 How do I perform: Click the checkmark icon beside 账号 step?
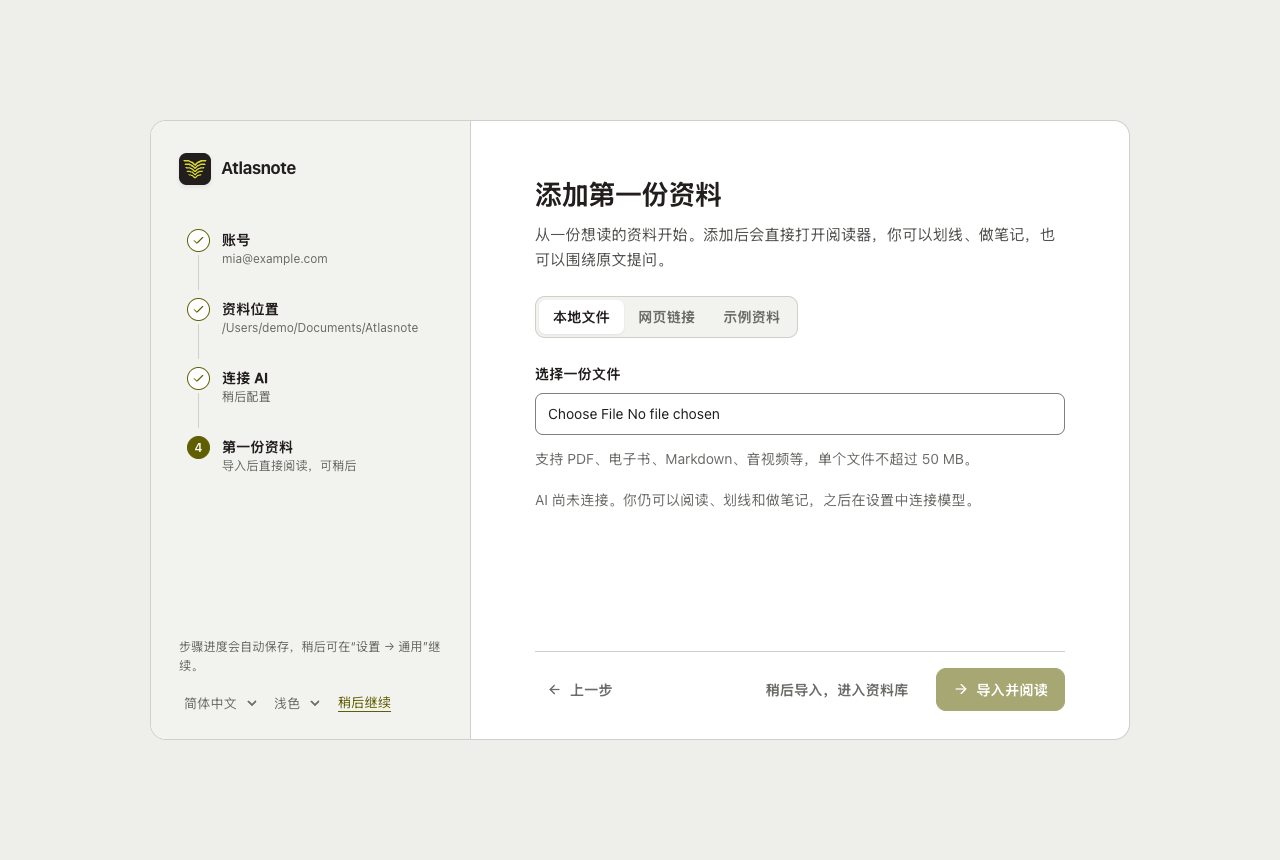[x=198, y=240]
